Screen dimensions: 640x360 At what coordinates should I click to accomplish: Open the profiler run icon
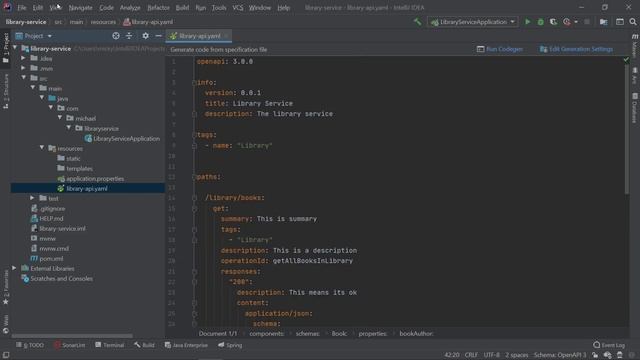(x=567, y=22)
